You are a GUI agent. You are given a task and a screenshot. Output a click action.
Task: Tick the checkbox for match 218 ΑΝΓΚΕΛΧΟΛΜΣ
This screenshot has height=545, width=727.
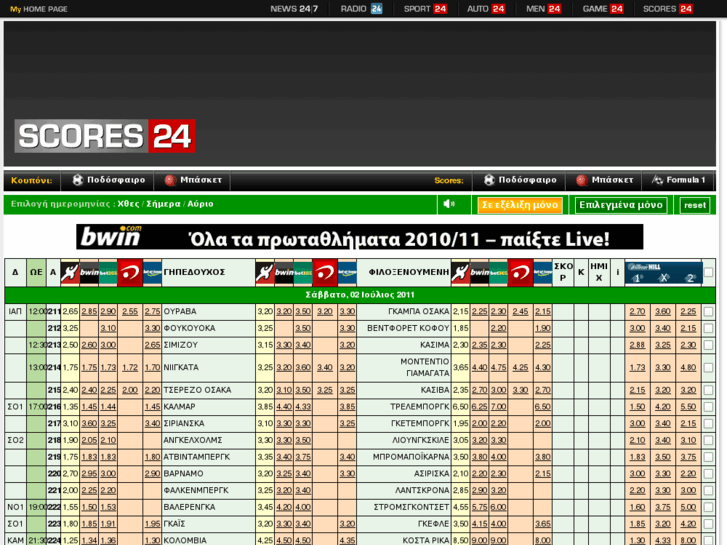[x=708, y=440]
